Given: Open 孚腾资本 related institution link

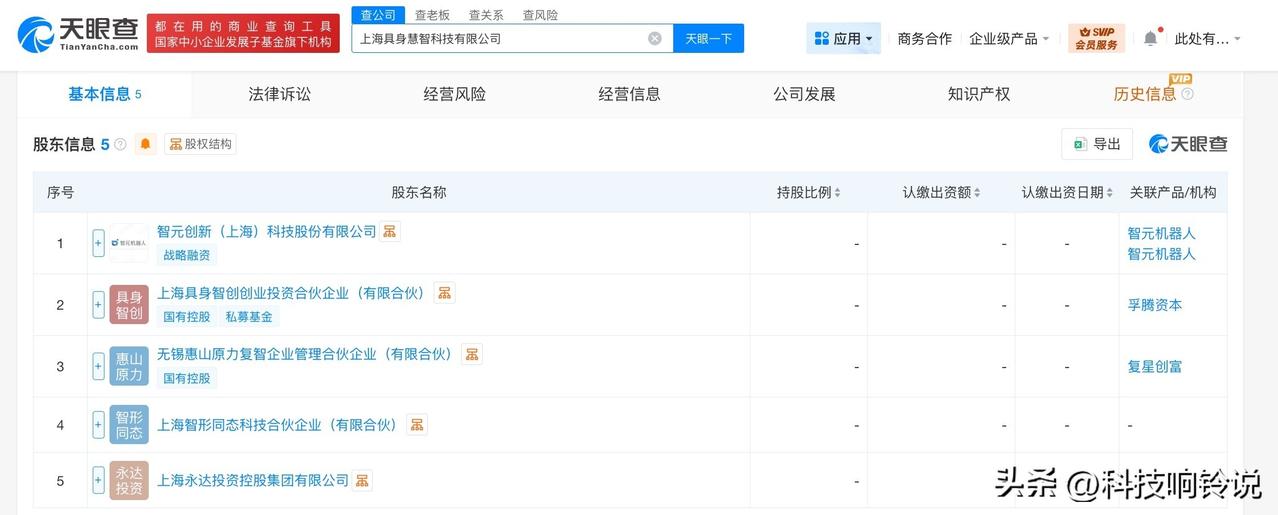Looking at the screenshot, I should pos(1155,305).
